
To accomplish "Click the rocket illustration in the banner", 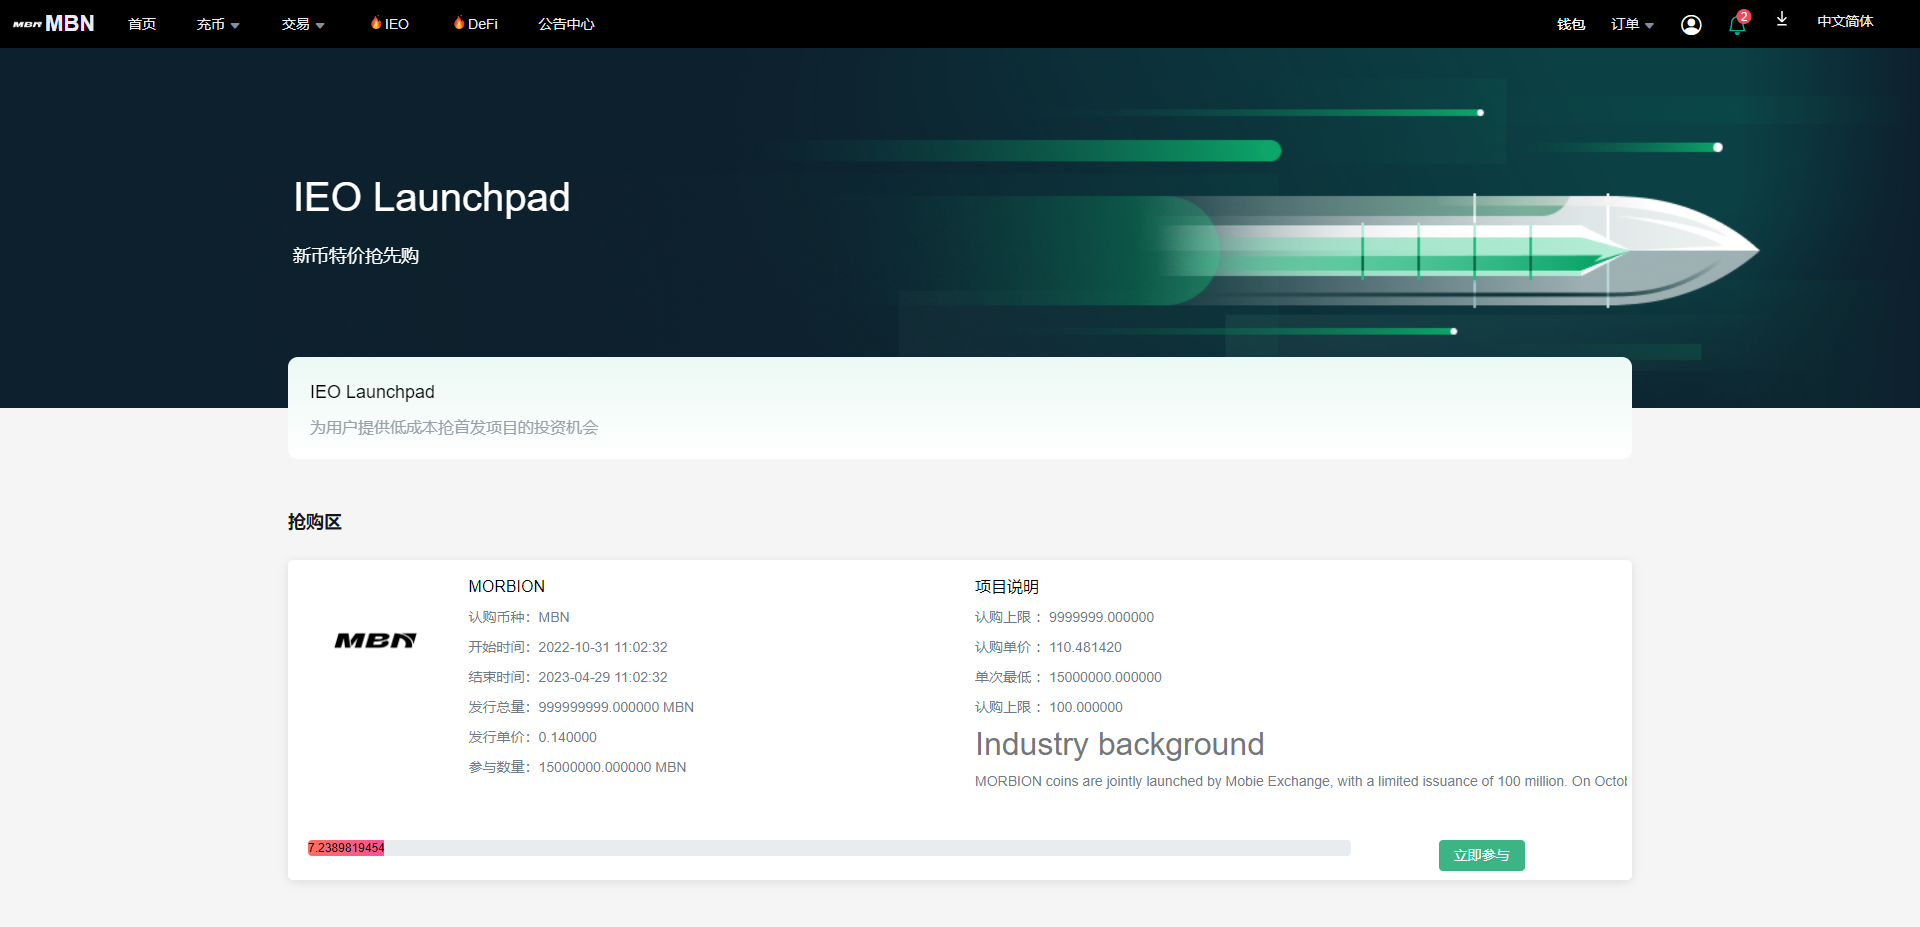I will [x=1460, y=250].
